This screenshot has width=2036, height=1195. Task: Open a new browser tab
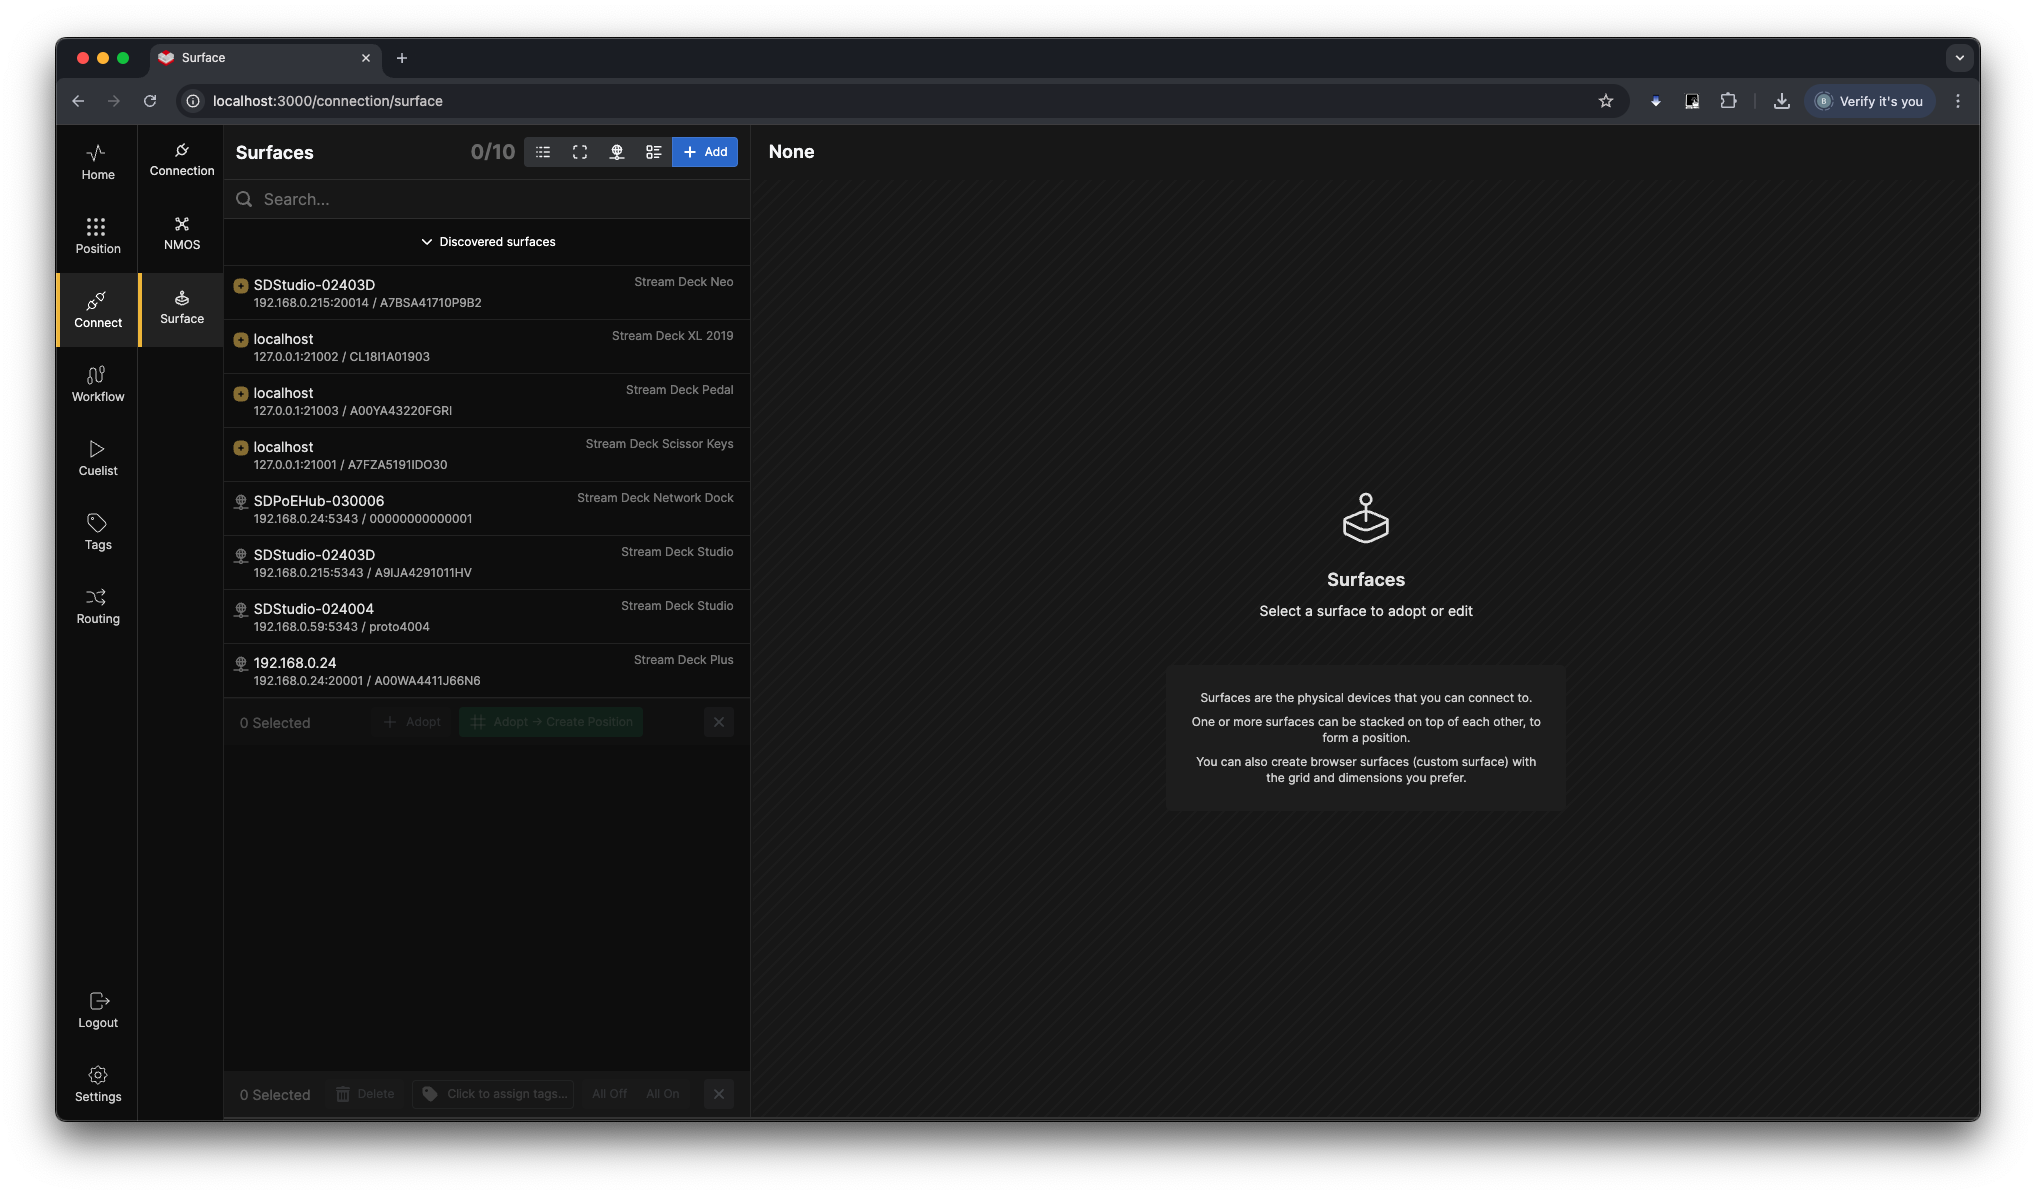(x=402, y=58)
